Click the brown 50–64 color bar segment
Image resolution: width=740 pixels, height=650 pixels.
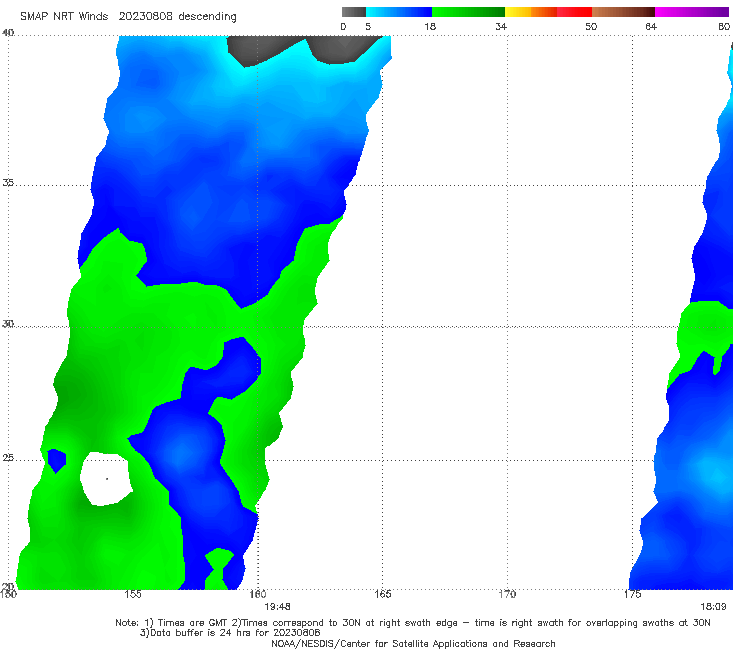(623, 12)
